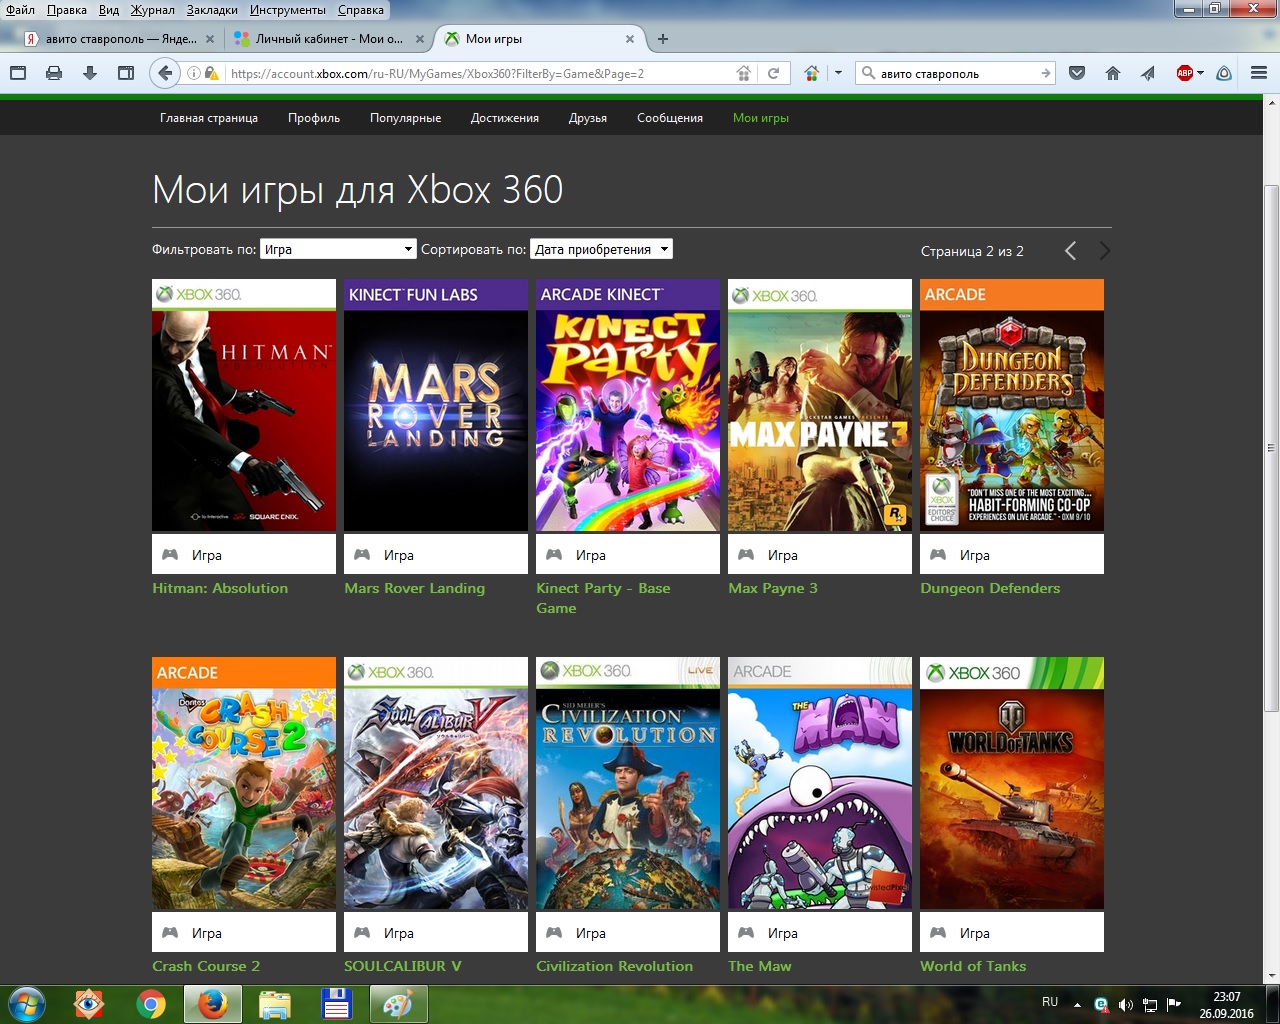Click the URL address bar
Viewport: 1280px width, 1024px height.
pos(480,73)
